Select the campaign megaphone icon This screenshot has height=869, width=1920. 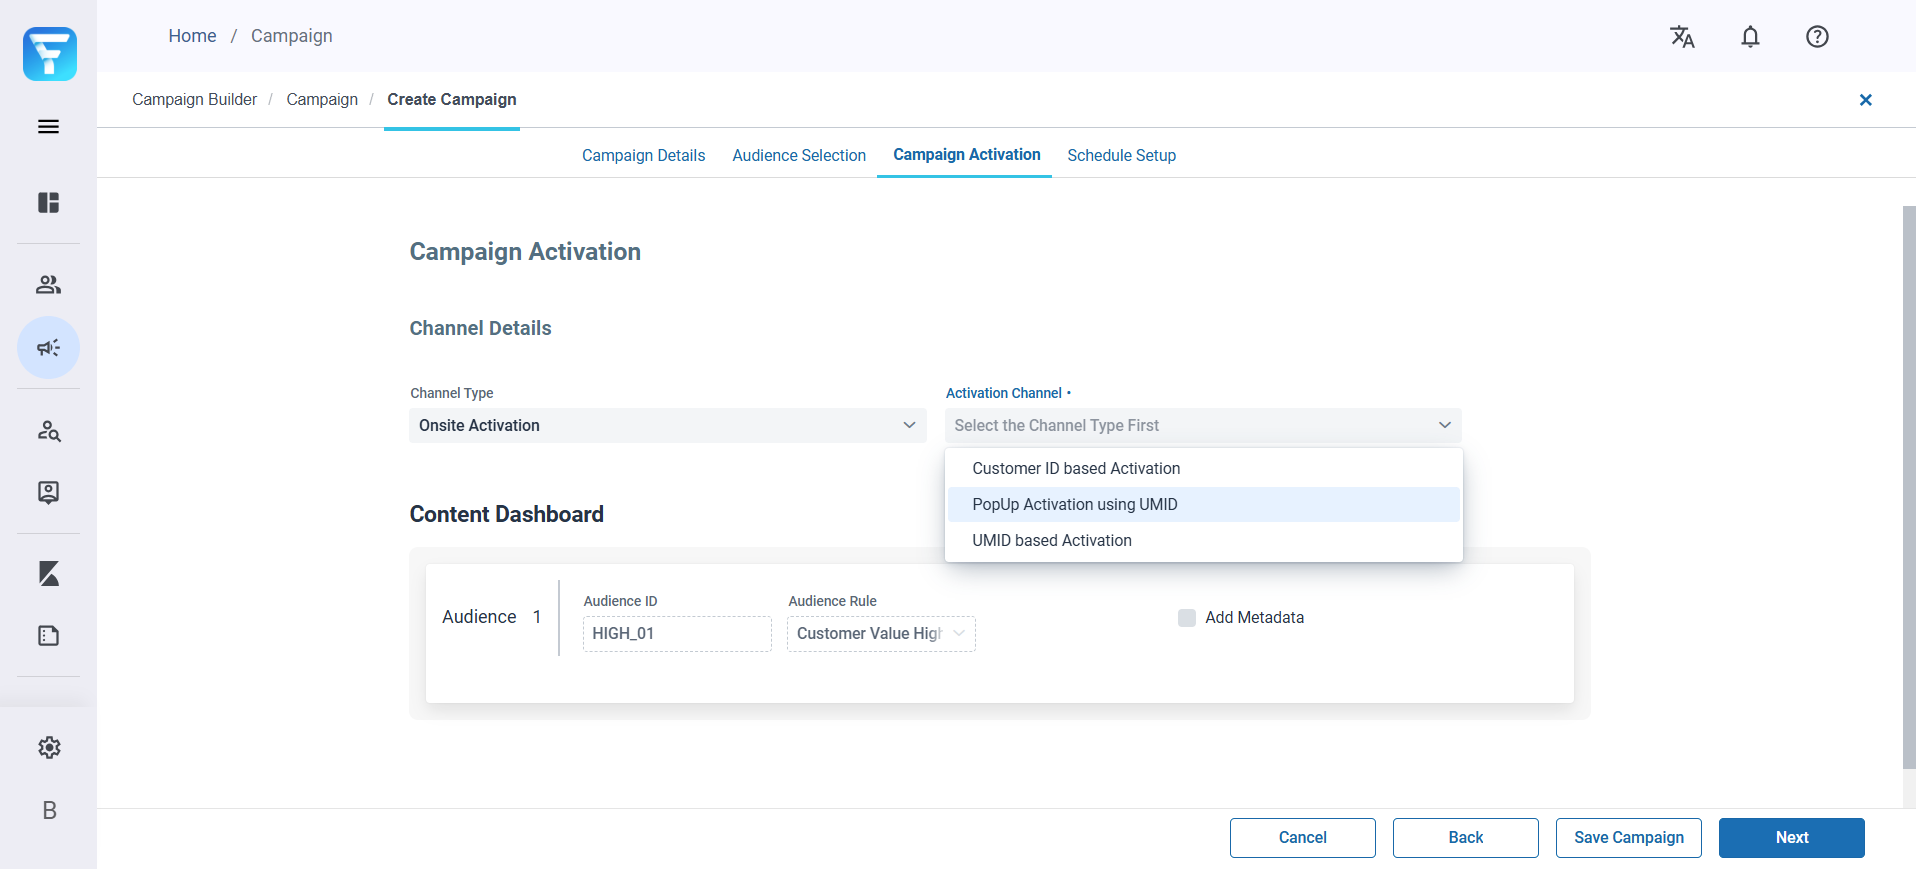click(x=48, y=348)
